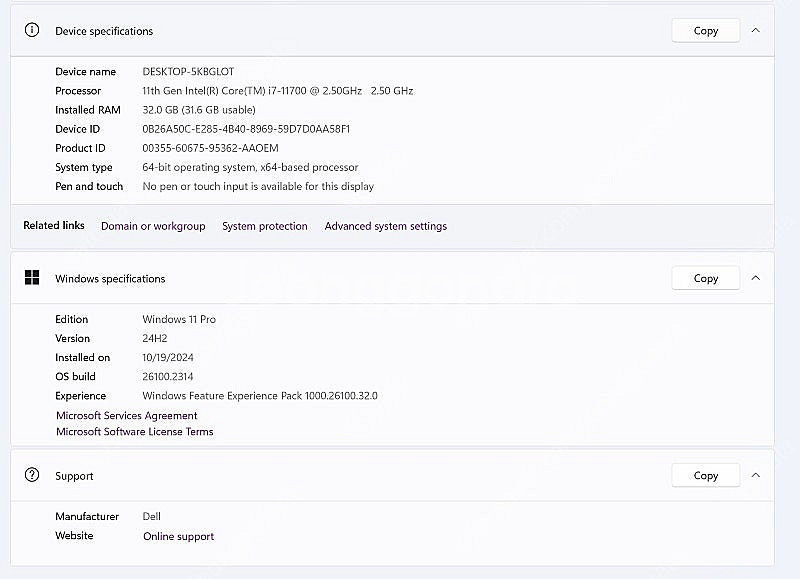Copy the Device specifications
The height and width of the screenshot is (579, 800).
706,31
